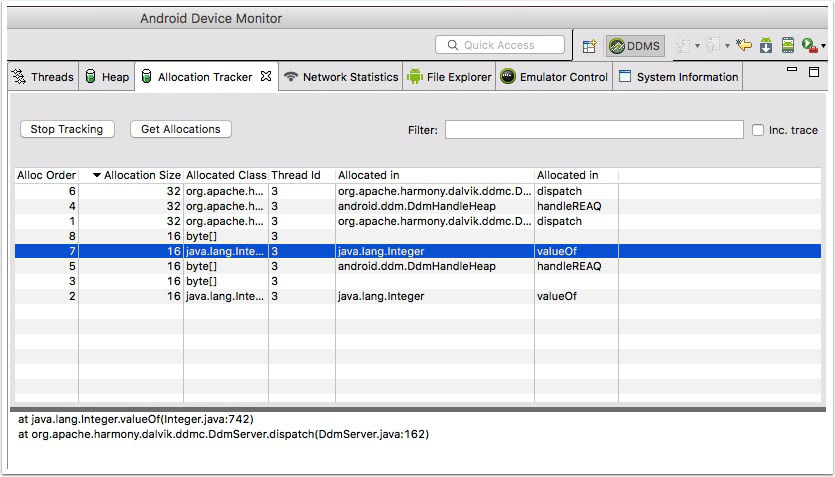
Task: Click into the Filter text field
Action: click(x=593, y=130)
